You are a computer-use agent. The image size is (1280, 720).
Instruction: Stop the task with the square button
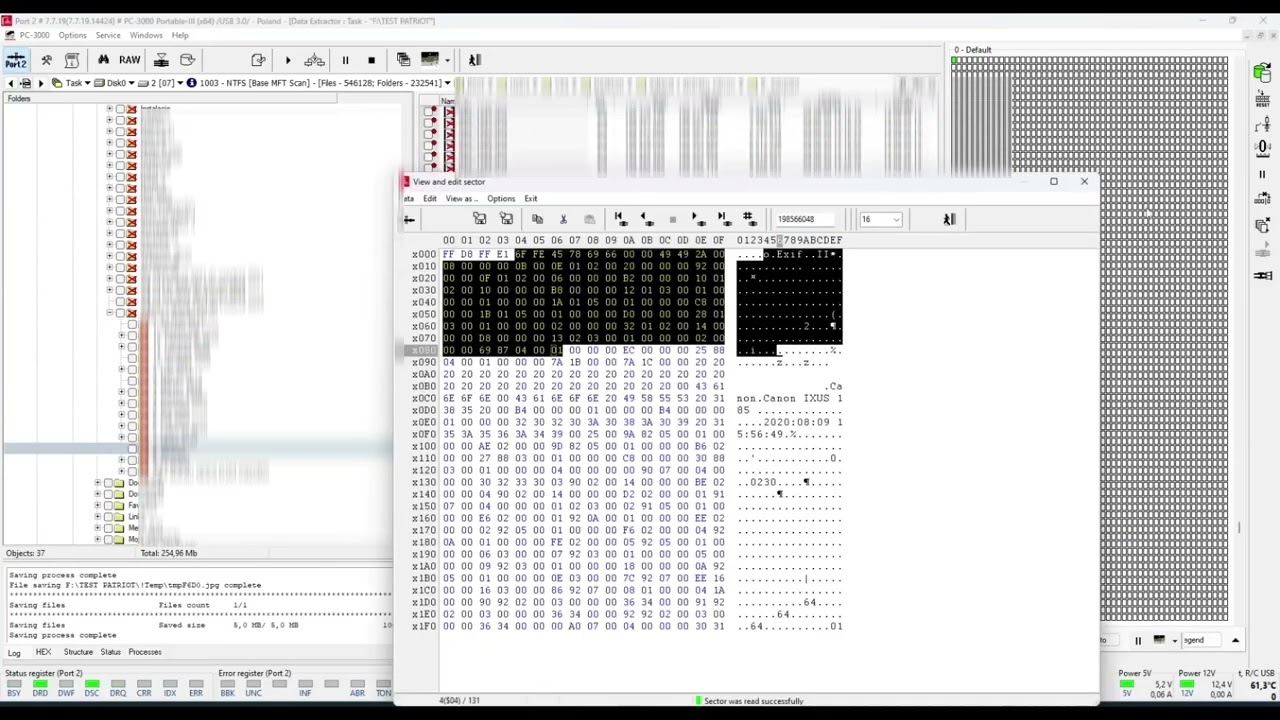coord(371,60)
